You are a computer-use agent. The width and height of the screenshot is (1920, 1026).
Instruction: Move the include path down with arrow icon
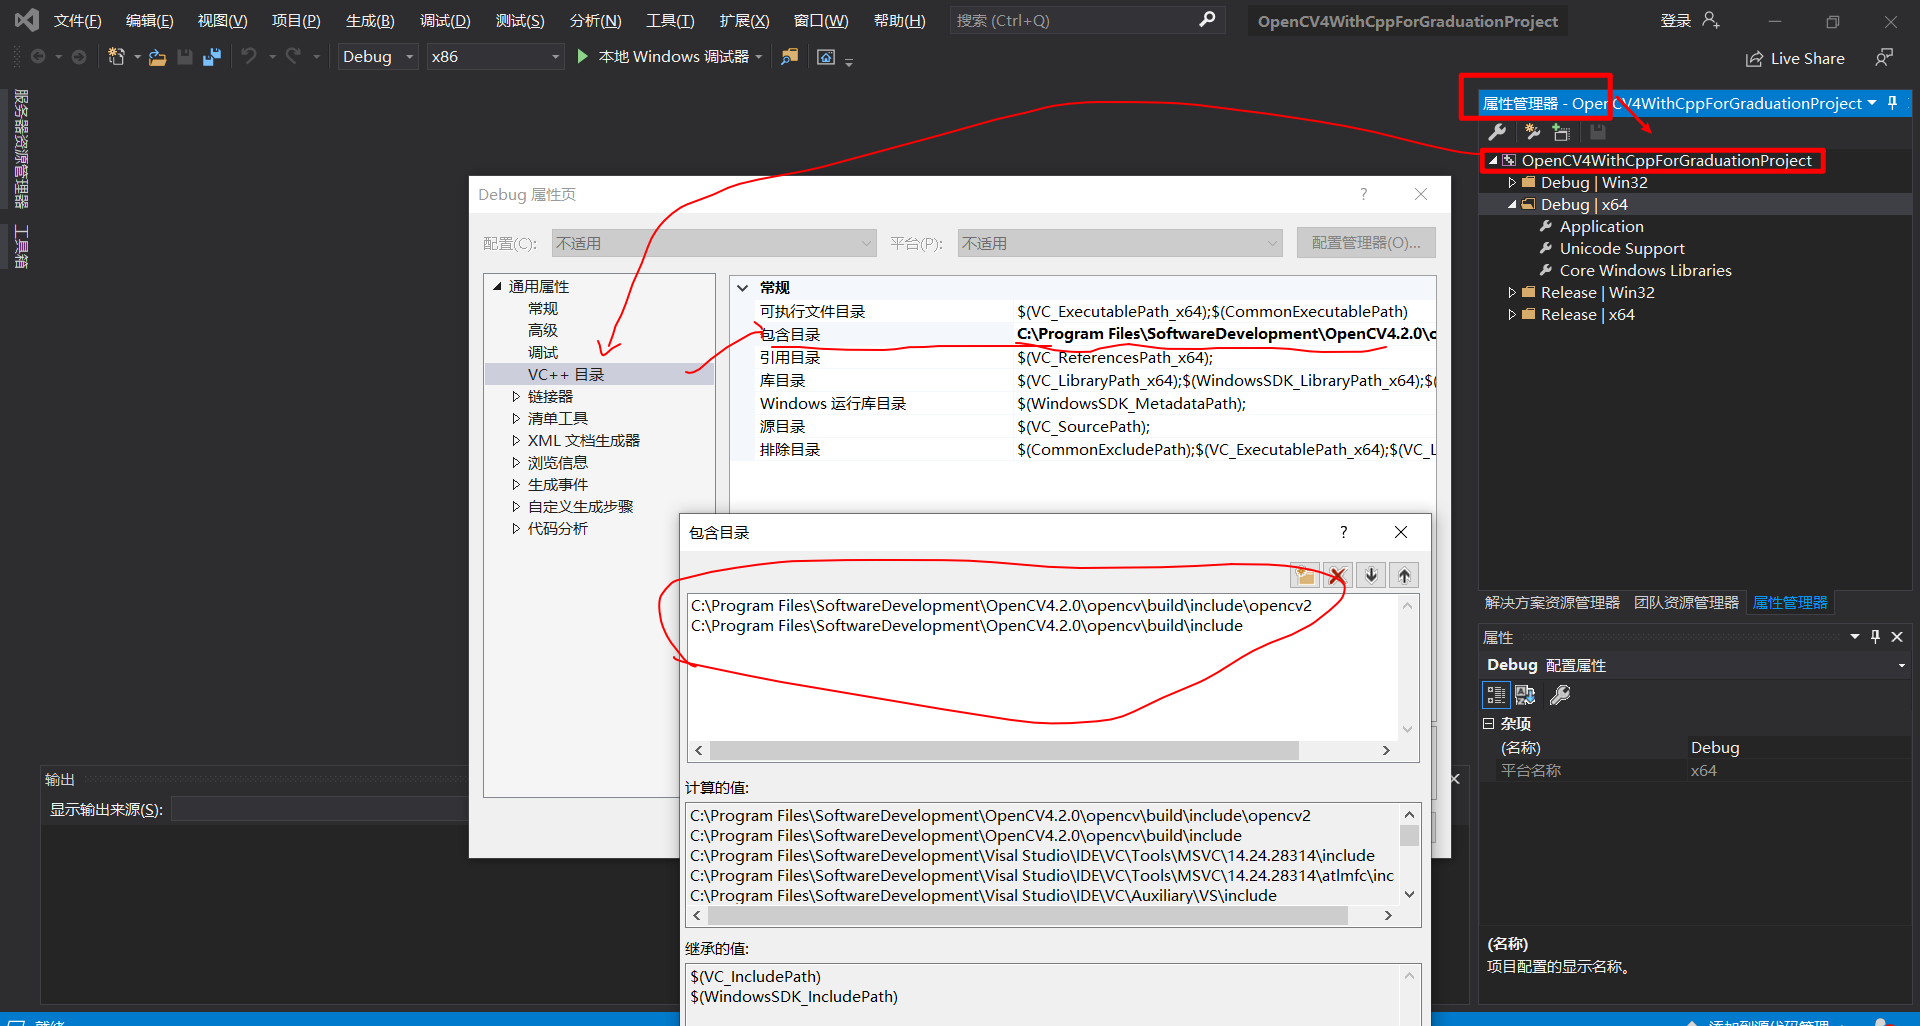click(x=1371, y=575)
